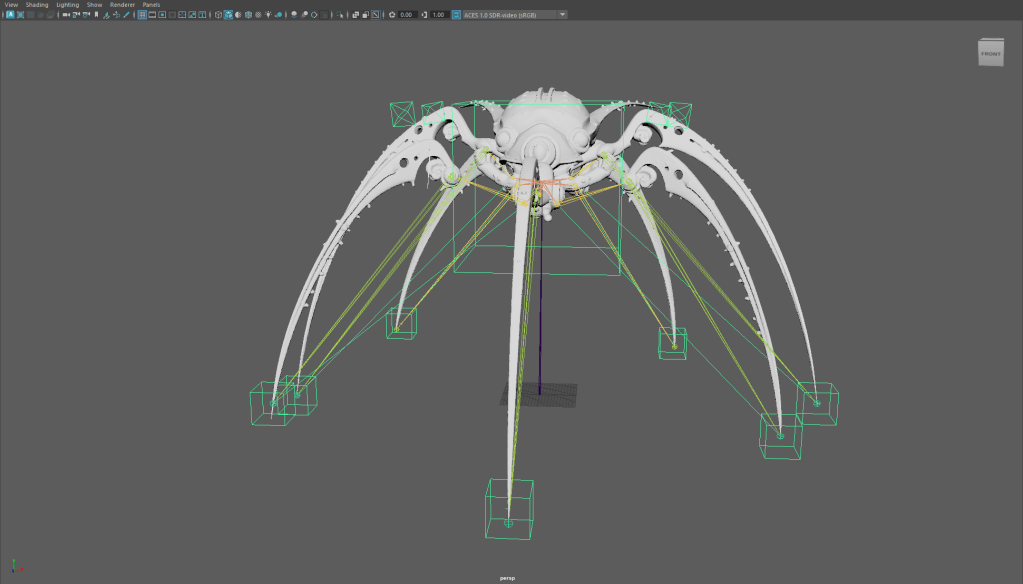Toggle the Film Gate overlay
1023x584 pixels.
[x=152, y=15]
